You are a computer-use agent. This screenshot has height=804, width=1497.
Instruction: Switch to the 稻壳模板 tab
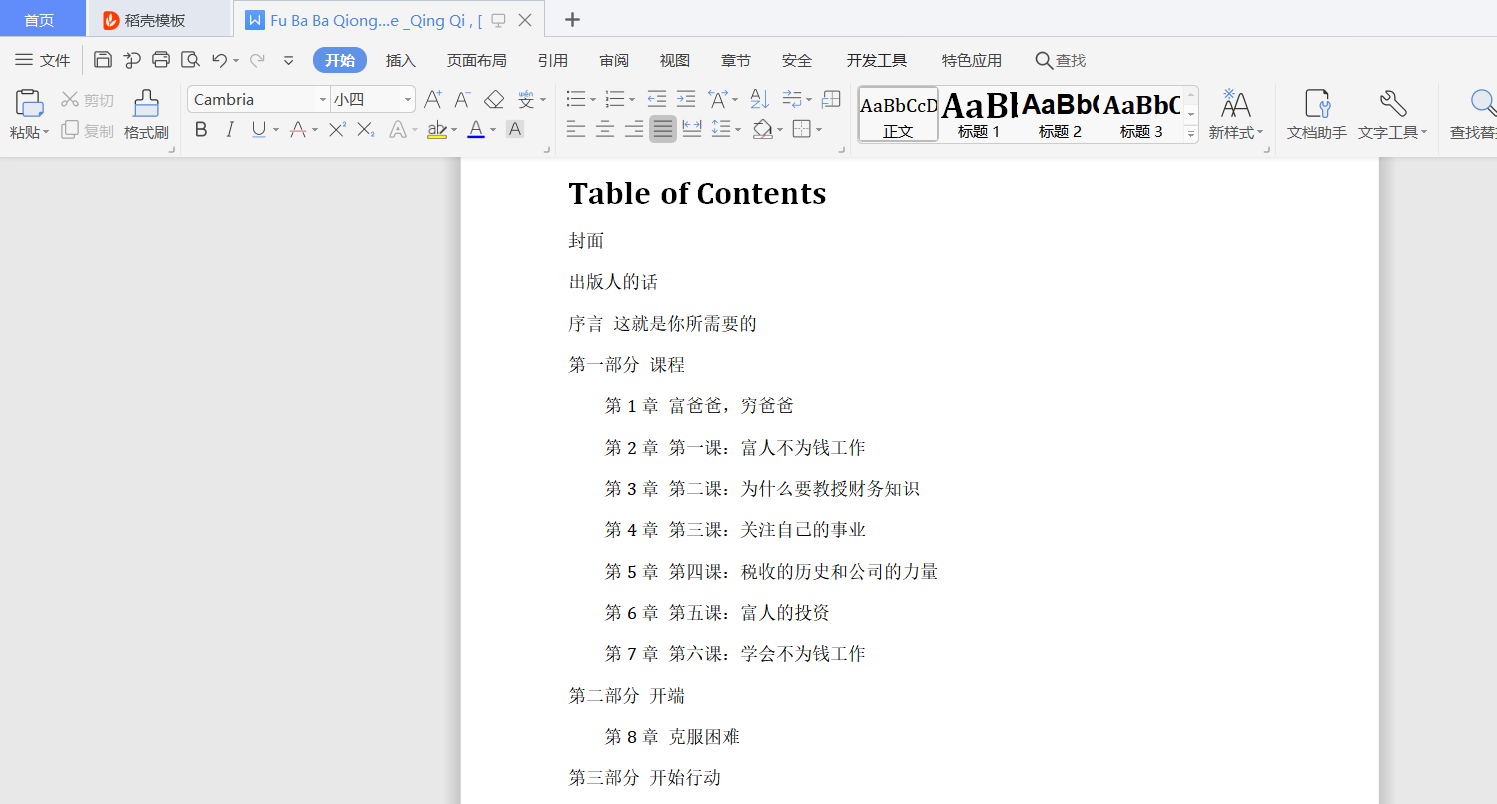tap(158, 20)
